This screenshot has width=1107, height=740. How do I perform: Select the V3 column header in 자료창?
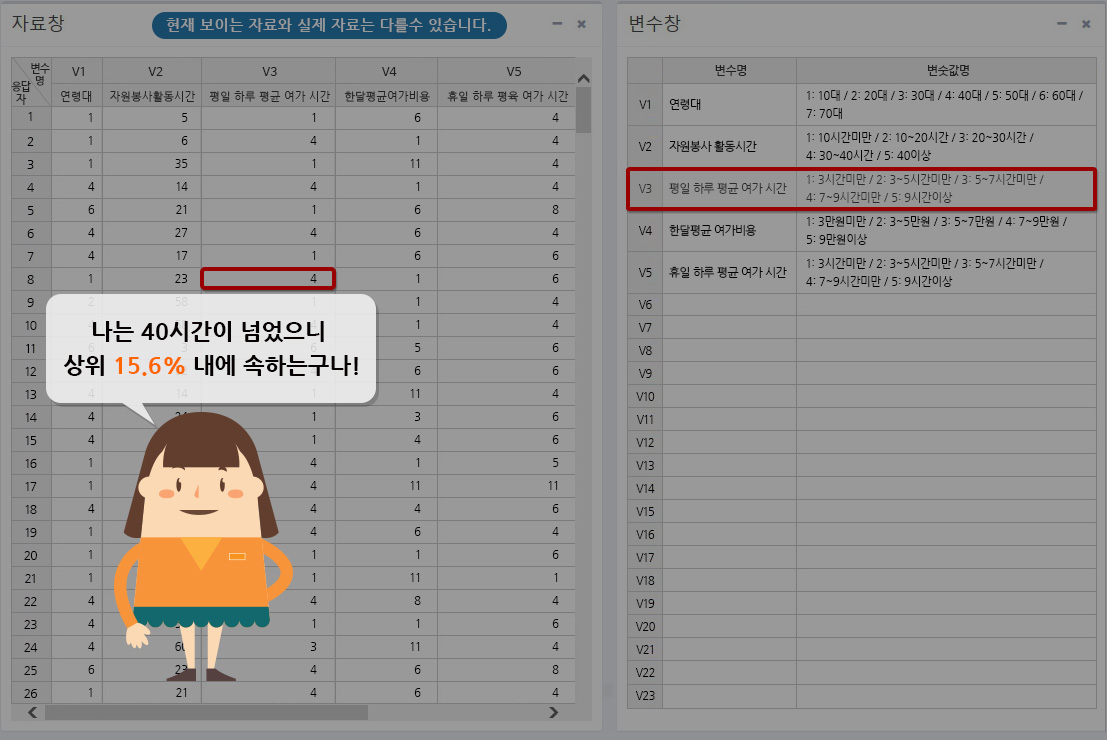pos(269,71)
